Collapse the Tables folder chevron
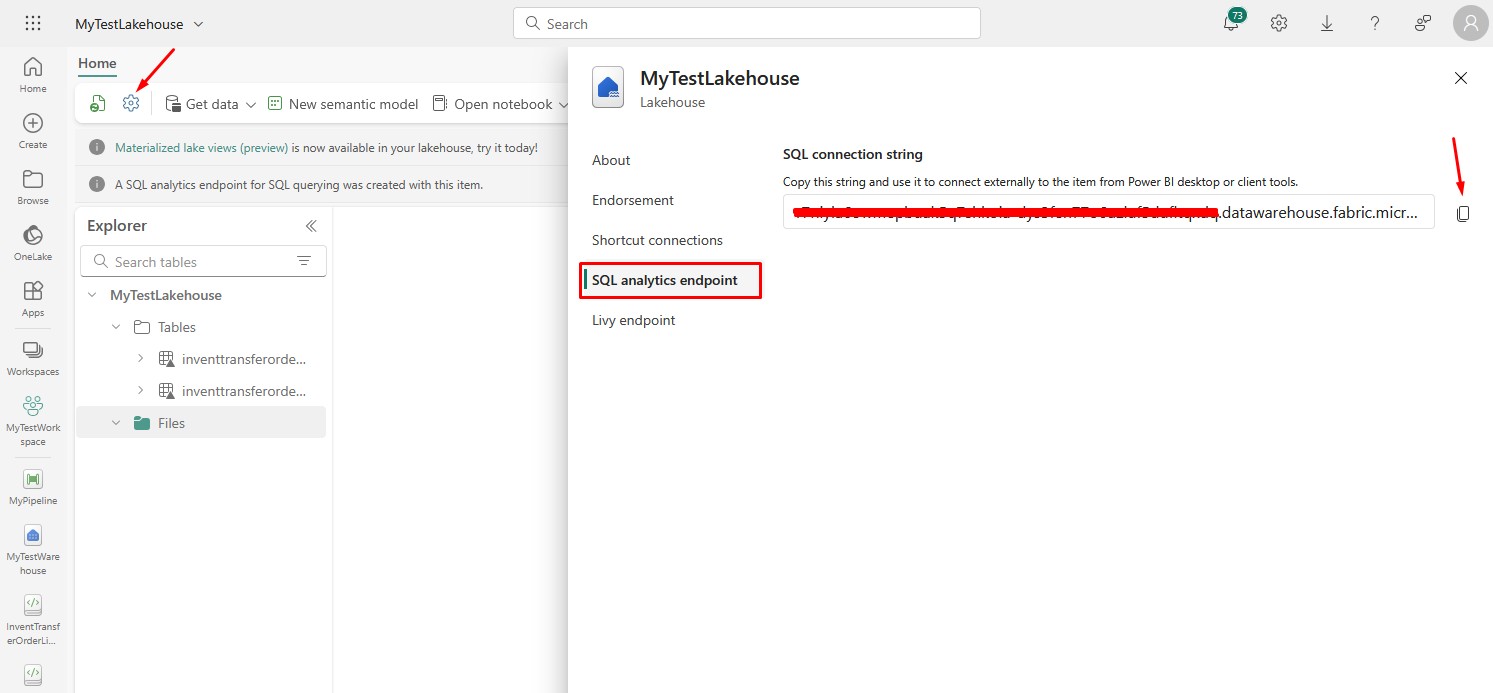This screenshot has width=1493, height=693. 116,327
